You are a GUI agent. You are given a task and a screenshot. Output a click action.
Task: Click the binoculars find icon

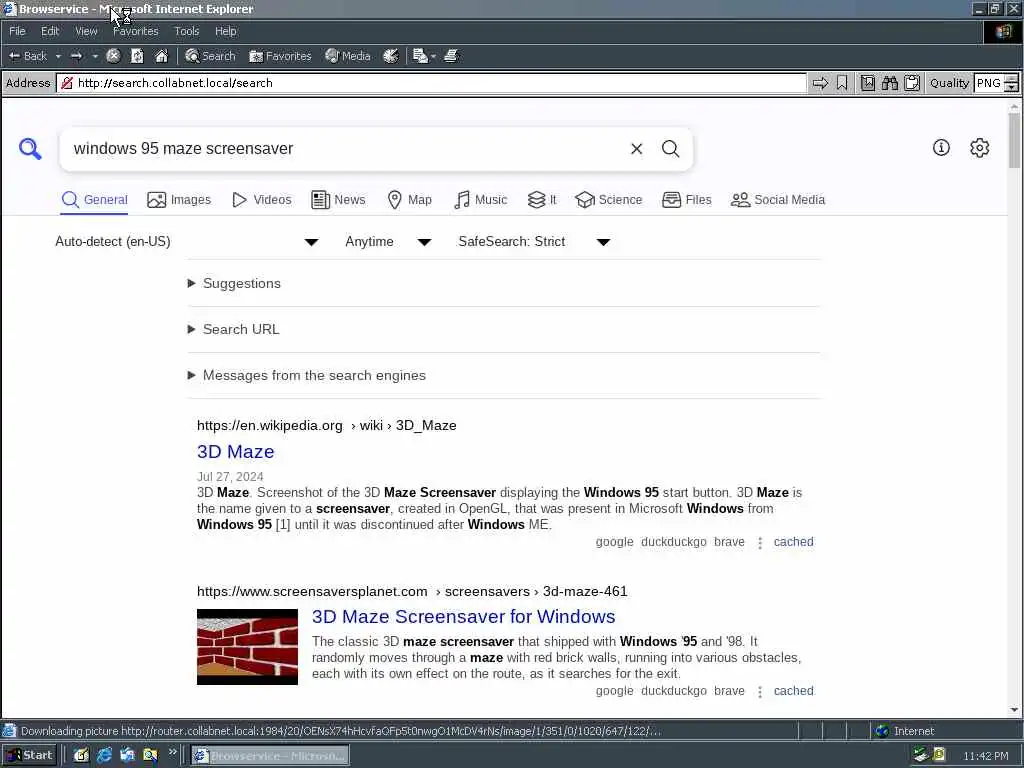coord(889,83)
